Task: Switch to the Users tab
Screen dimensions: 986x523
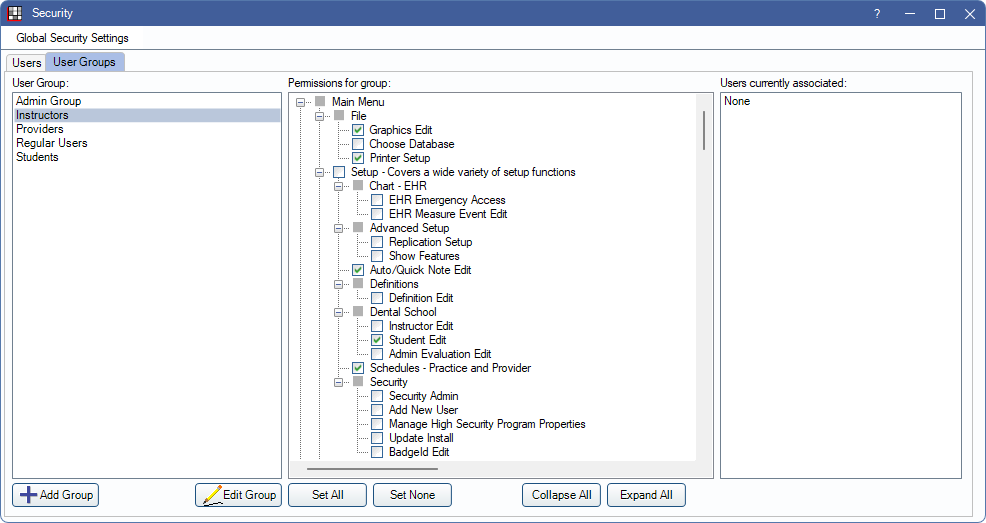Action: 27,62
